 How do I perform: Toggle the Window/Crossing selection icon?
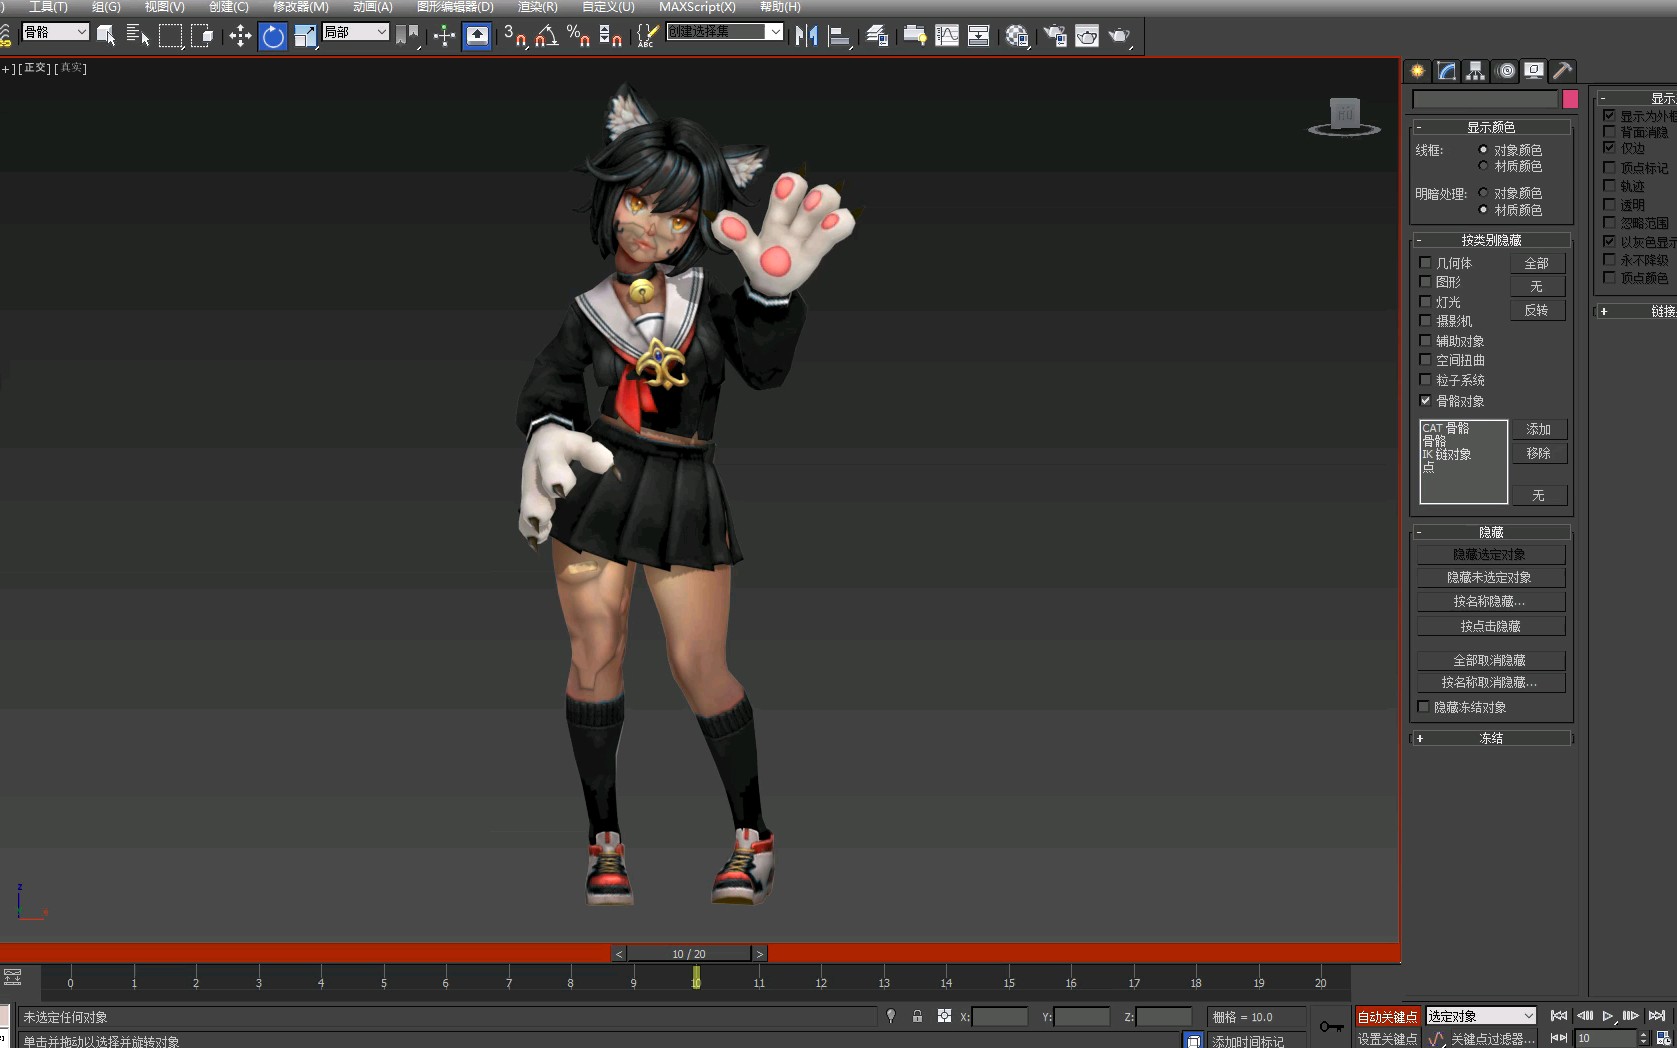[x=203, y=36]
